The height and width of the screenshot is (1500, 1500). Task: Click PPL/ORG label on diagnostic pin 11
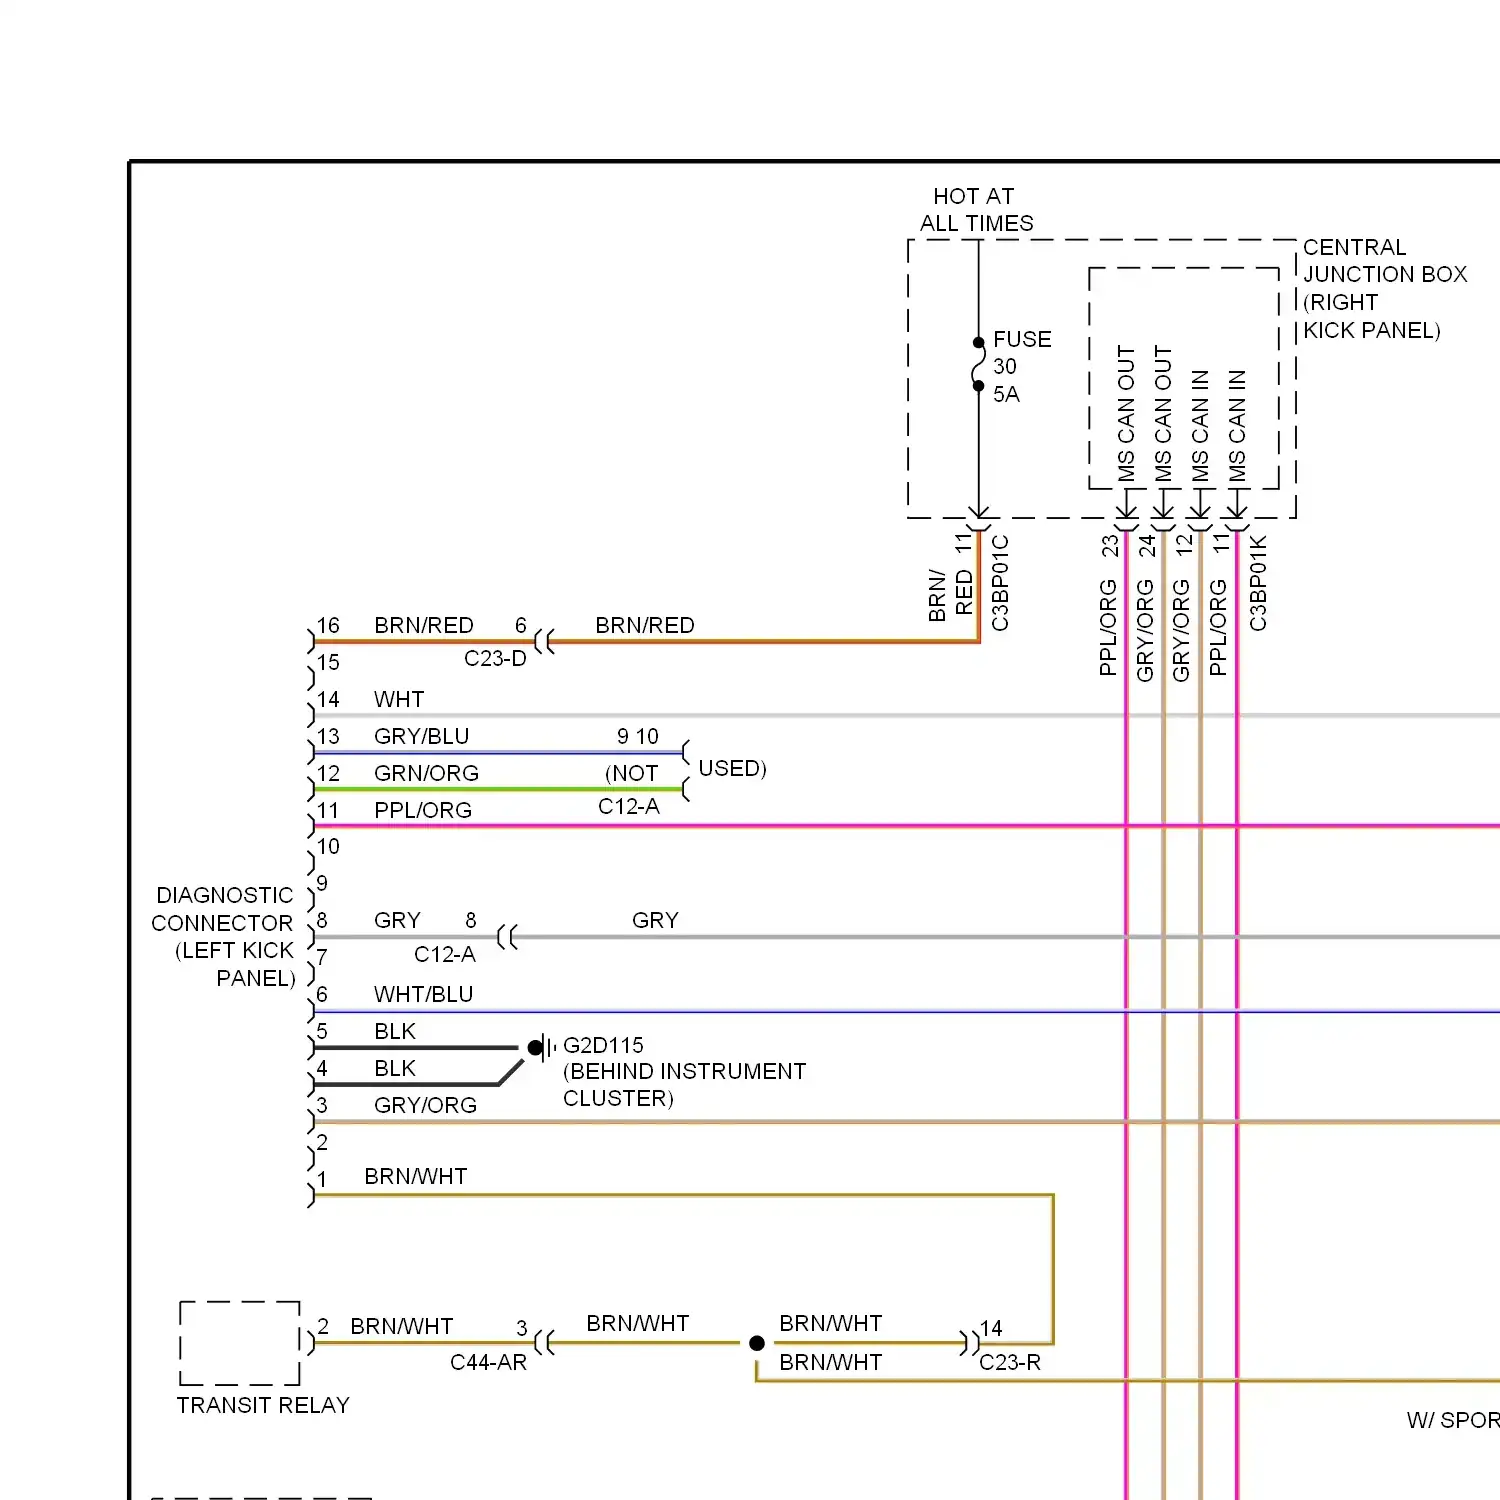click(x=423, y=811)
